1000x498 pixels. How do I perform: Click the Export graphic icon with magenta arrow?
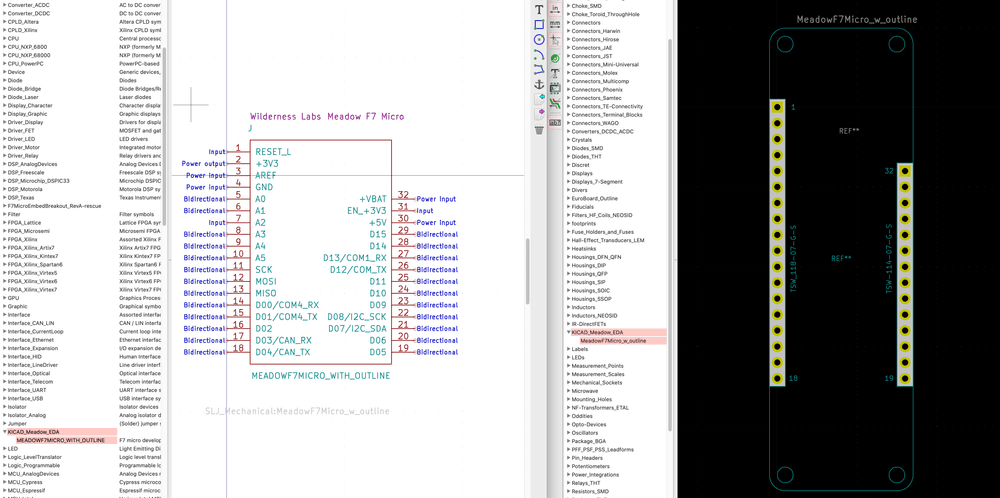point(539,113)
